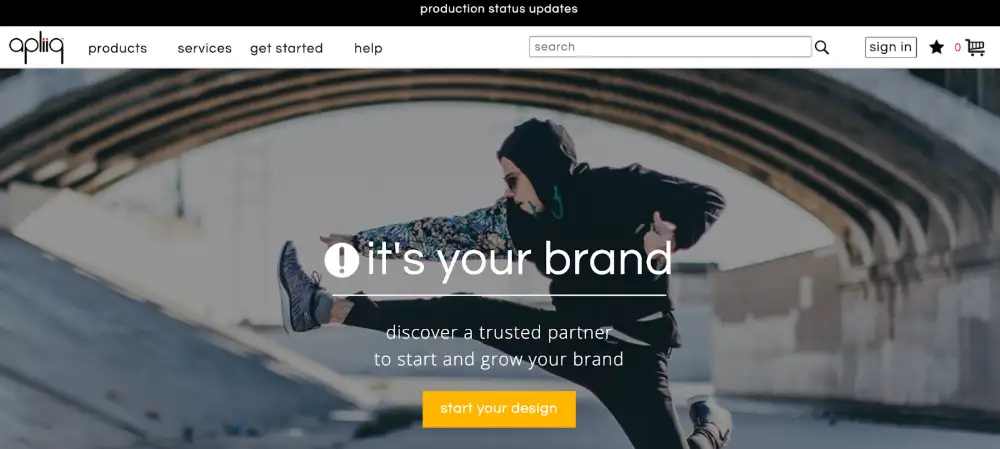Open the production status updates link
1000x449 pixels.
coord(499,9)
